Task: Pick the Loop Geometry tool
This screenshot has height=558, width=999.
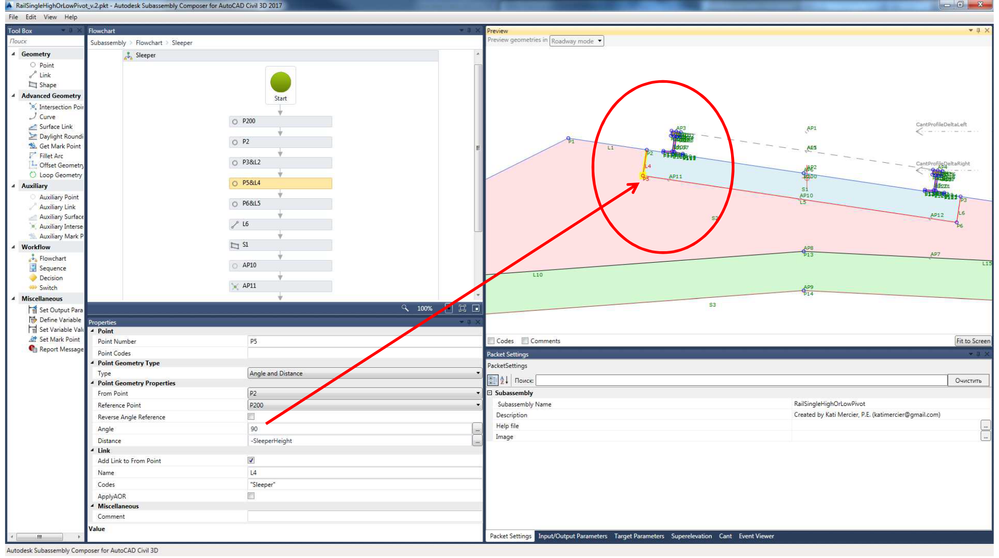Action: pyautogui.click(x=55, y=175)
